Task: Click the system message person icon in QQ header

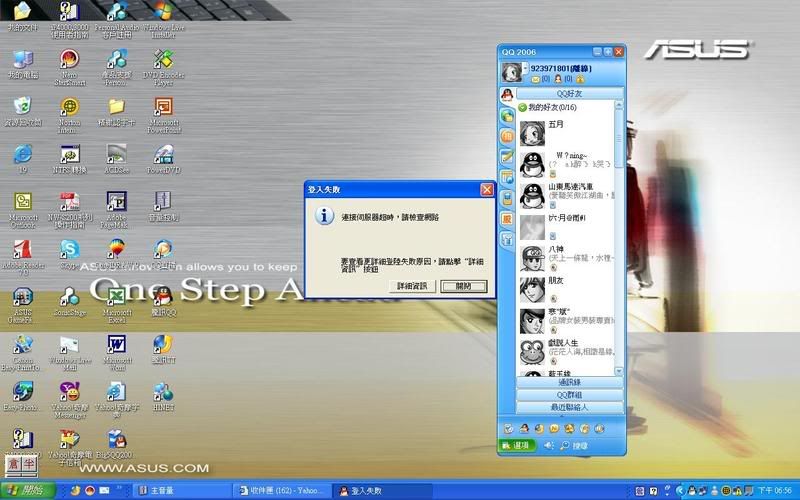Action: point(558,79)
